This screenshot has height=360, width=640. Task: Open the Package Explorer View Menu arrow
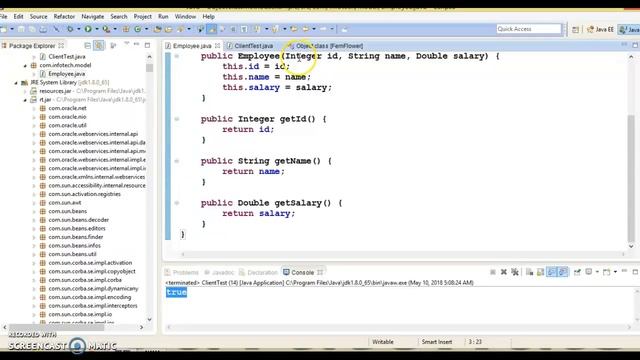[x=127, y=44]
